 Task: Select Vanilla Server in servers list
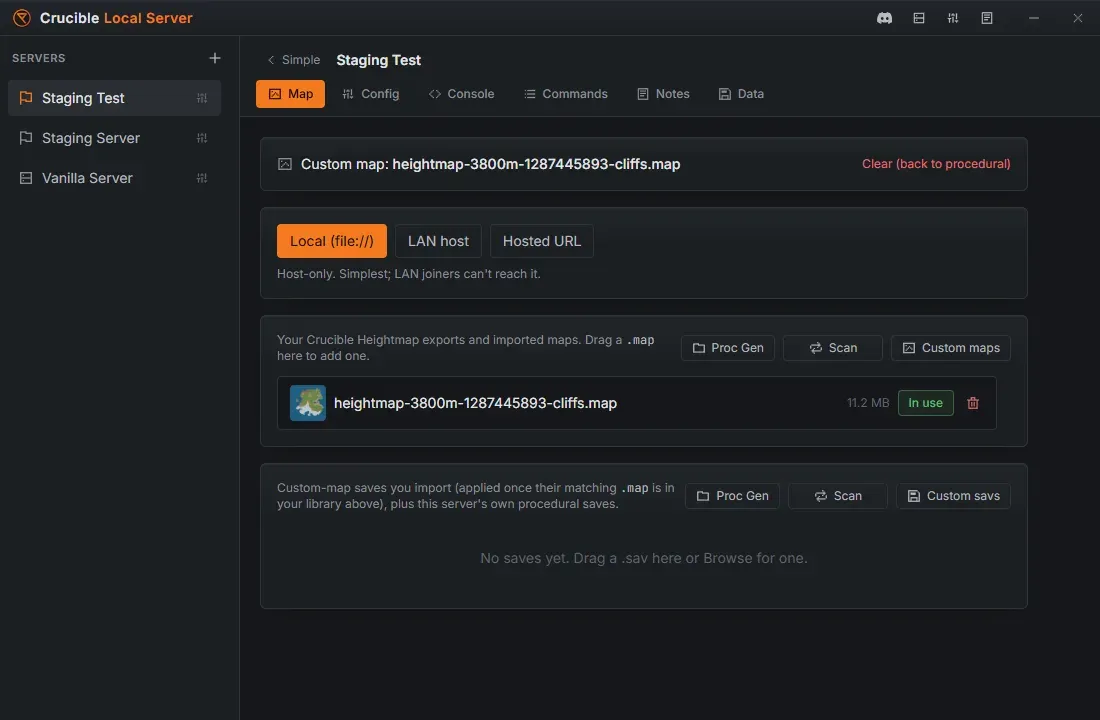click(114, 178)
